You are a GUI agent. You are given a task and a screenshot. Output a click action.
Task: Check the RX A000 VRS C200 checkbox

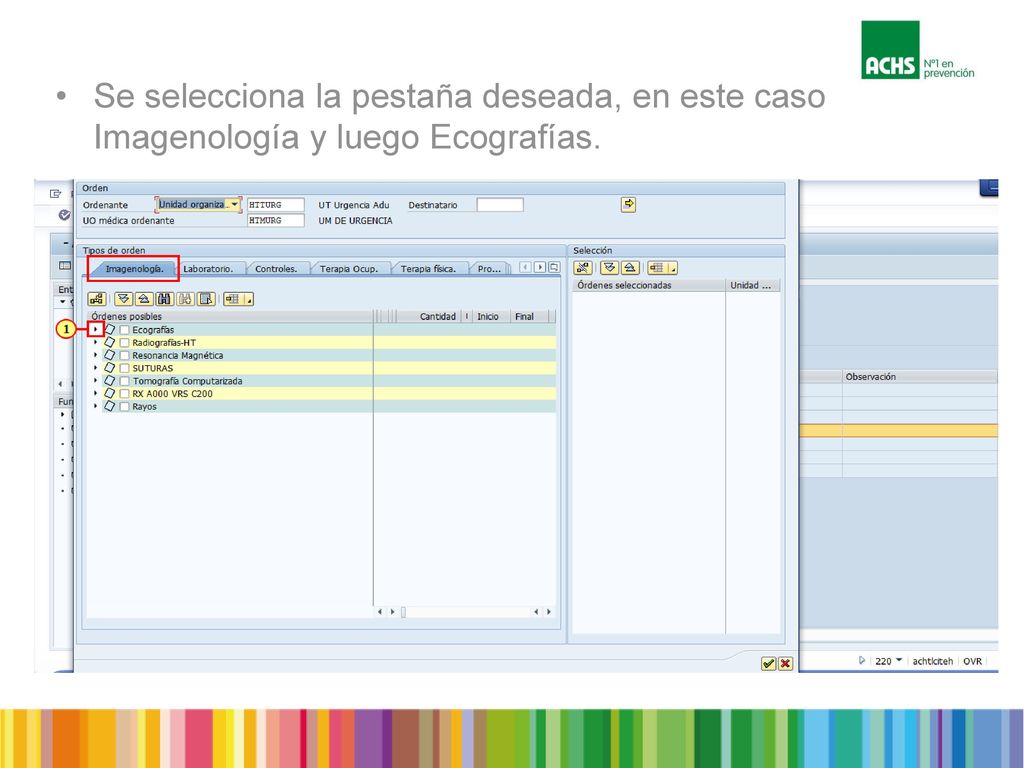[x=124, y=394]
